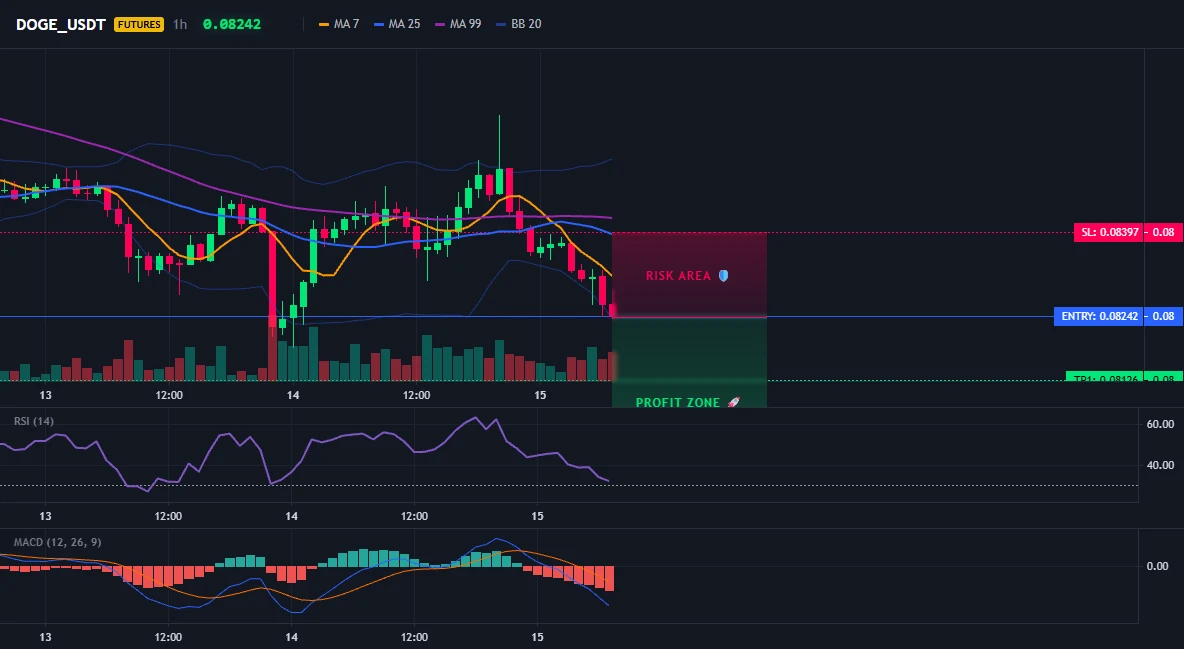The height and width of the screenshot is (649, 1184).
Task: Toggle the BB 20 legend item
Action: [x=519, y=24]
